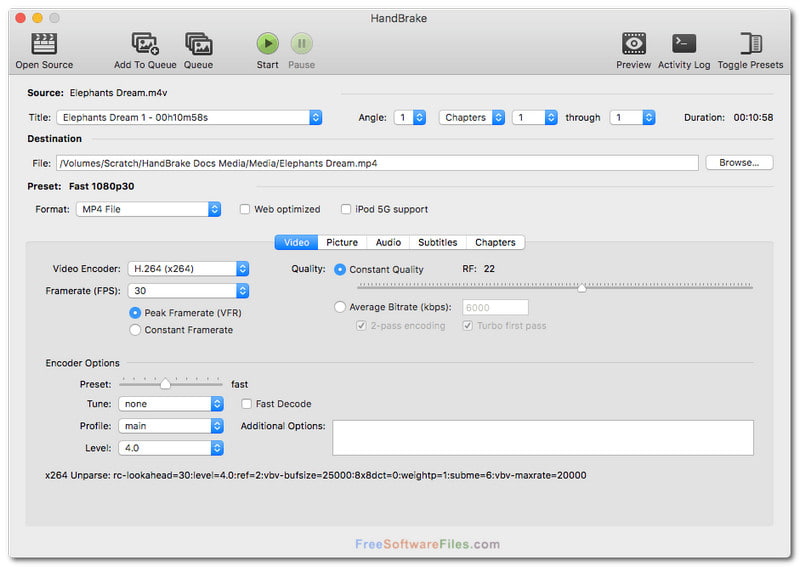This screenshot has height=567, width=800.
Task: Open the Format MP4 File dropdown
Action: coord(148,210)
